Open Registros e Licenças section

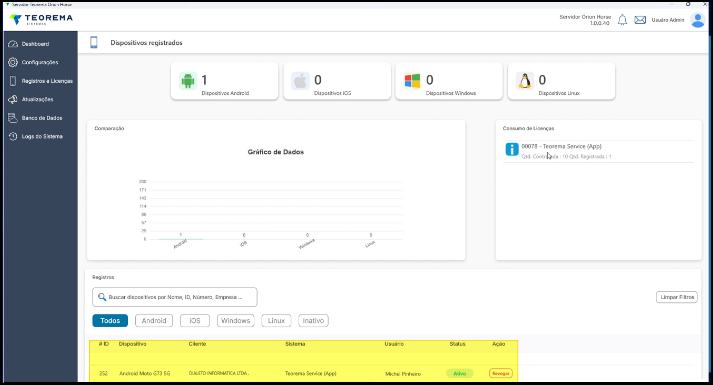click(x=47, y=81)
